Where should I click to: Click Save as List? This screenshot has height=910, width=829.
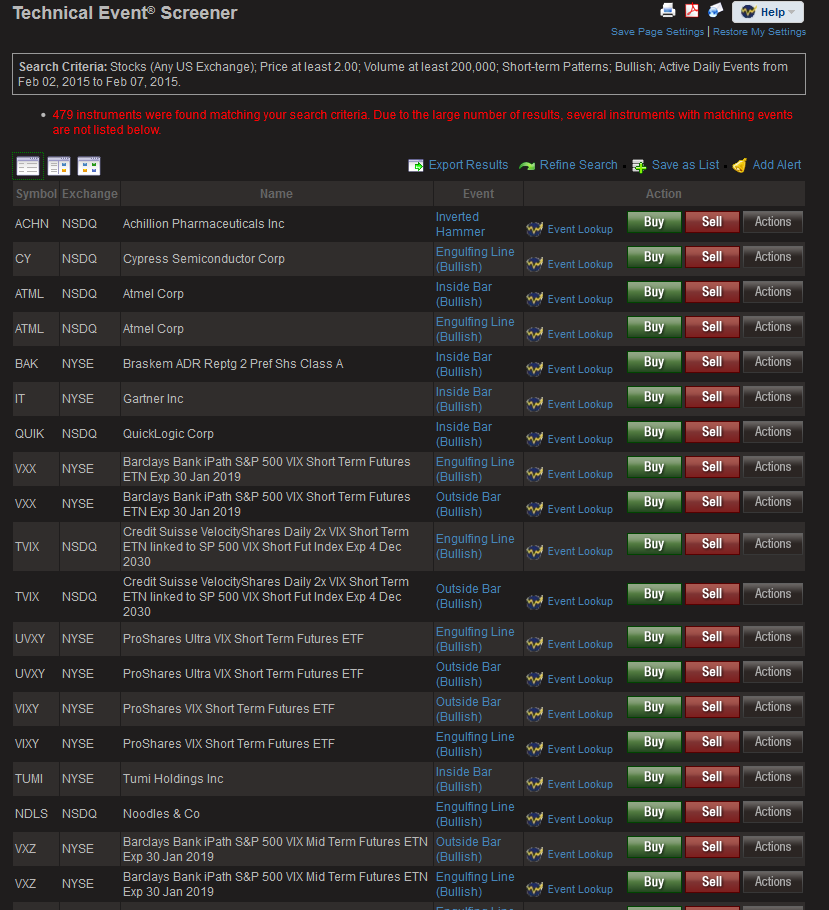point(685,165)
